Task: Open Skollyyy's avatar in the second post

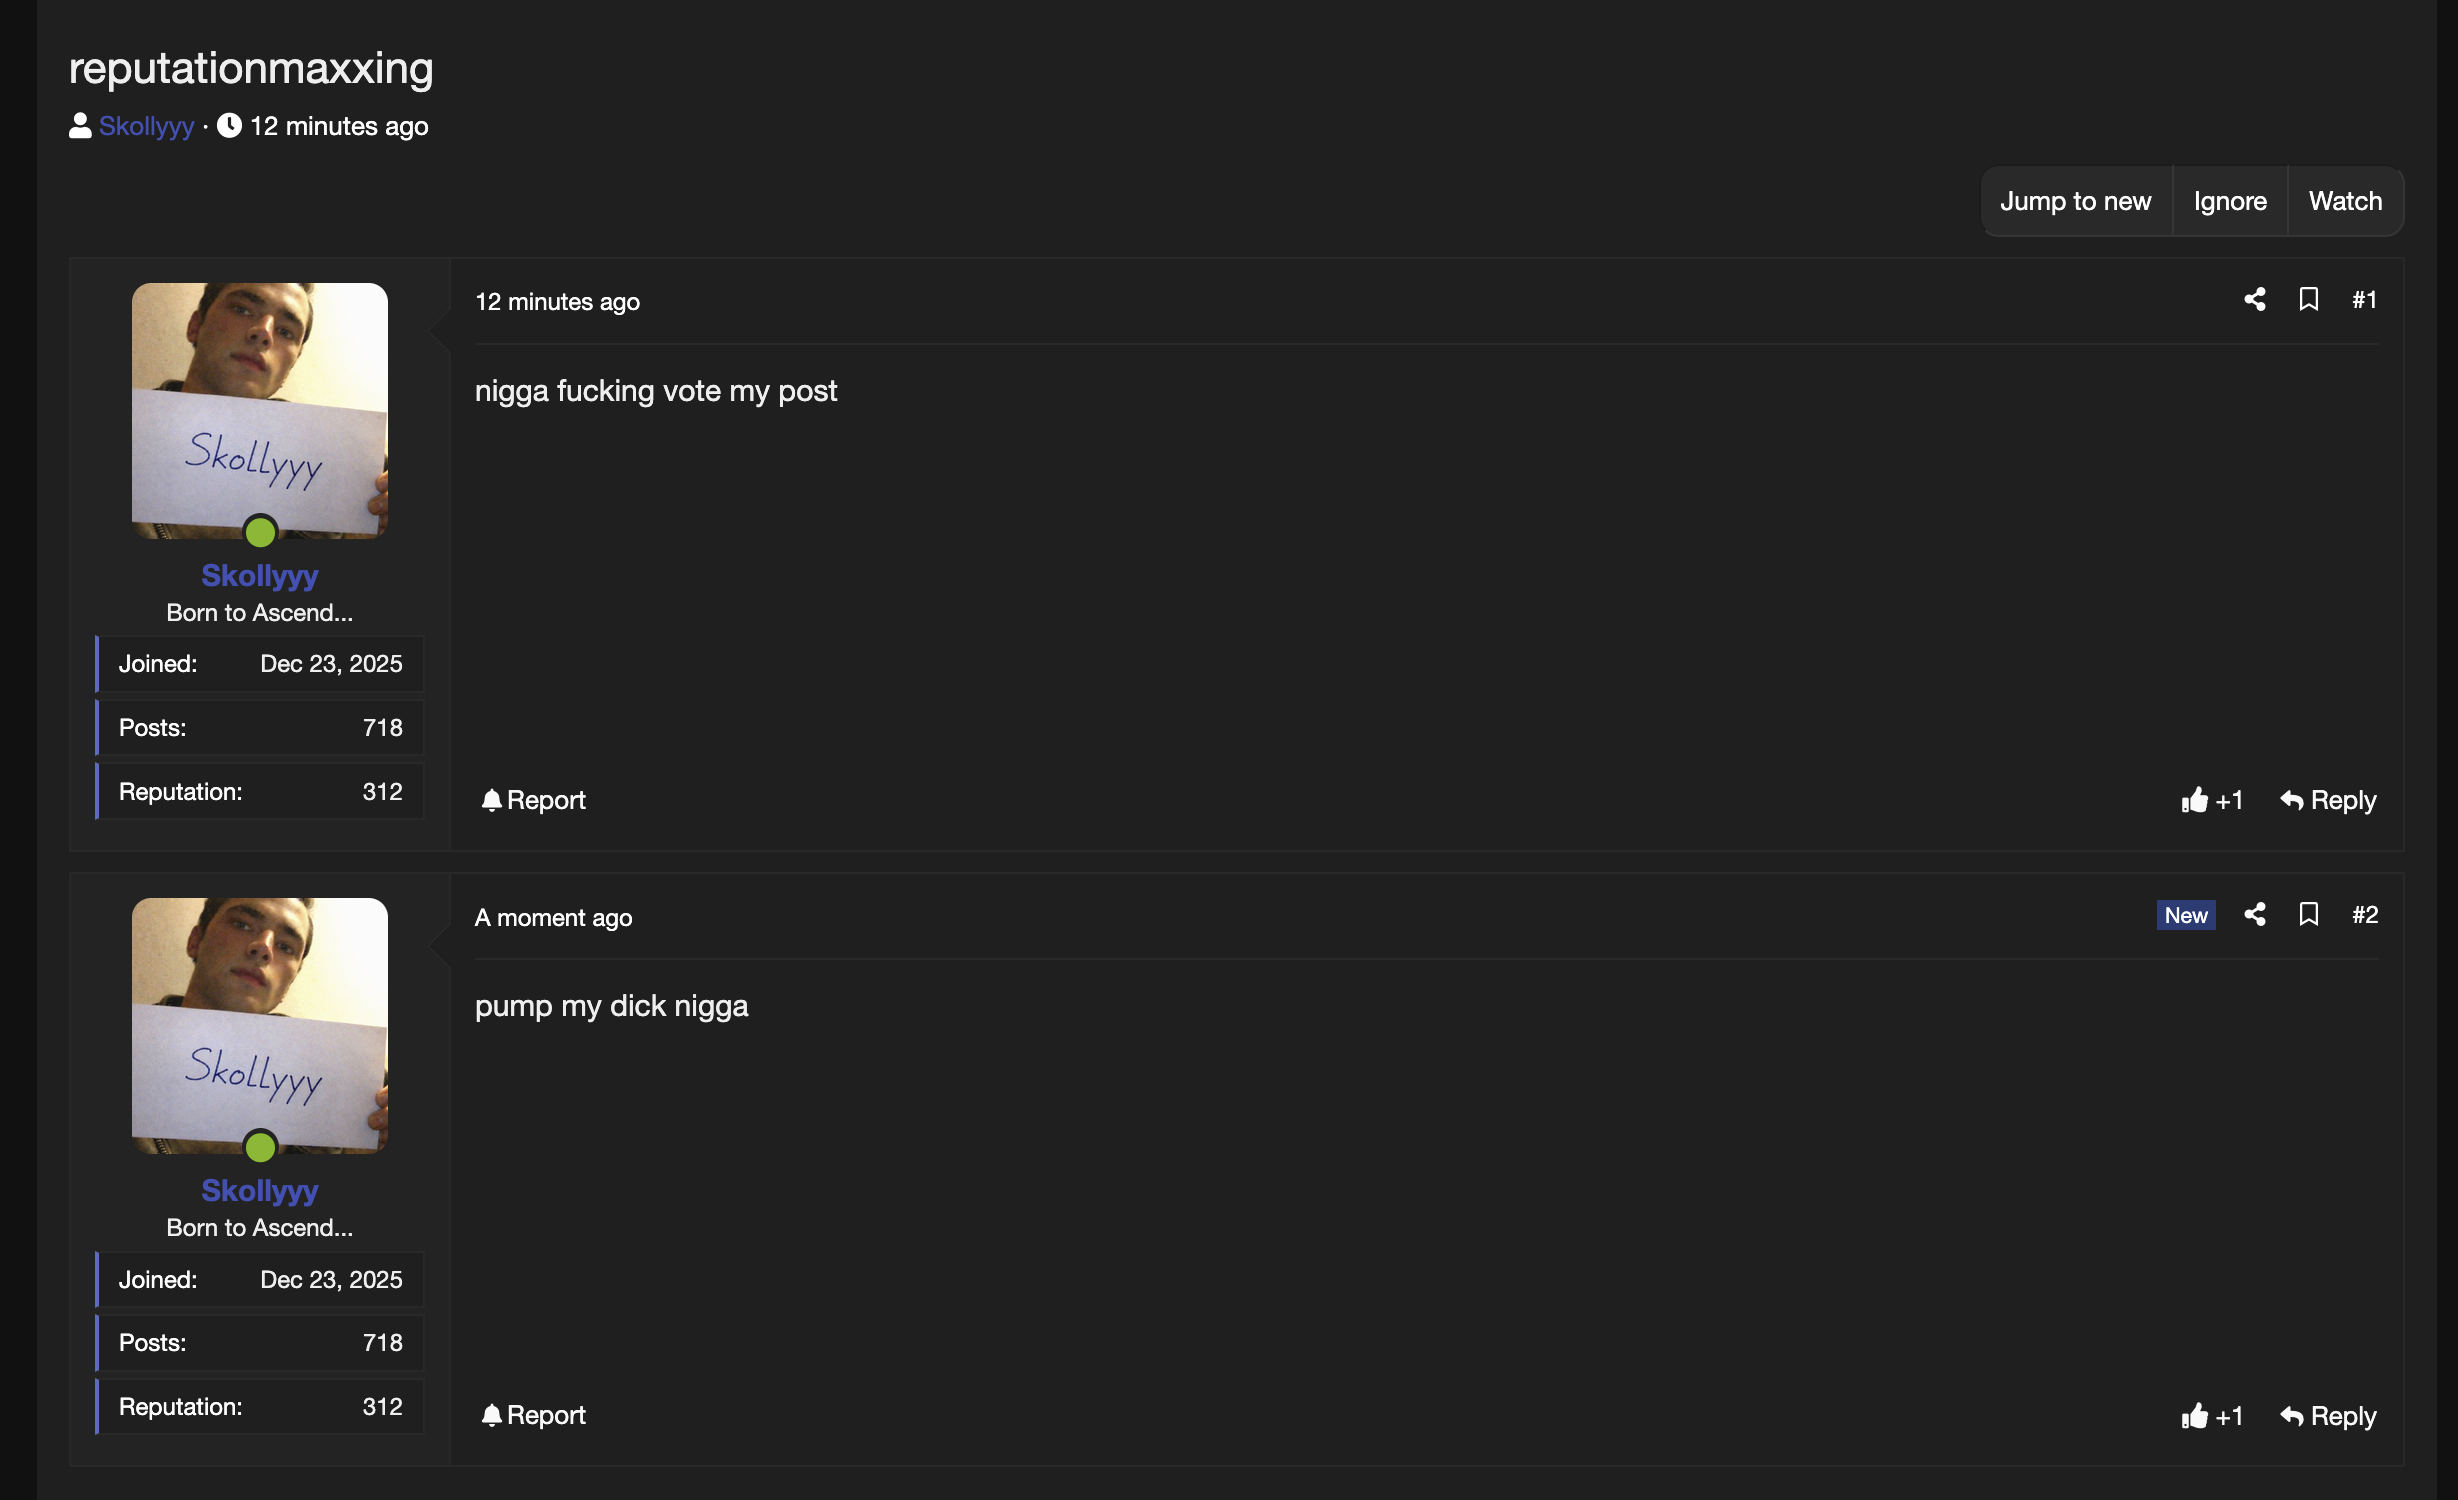Action: [260, 1025]
